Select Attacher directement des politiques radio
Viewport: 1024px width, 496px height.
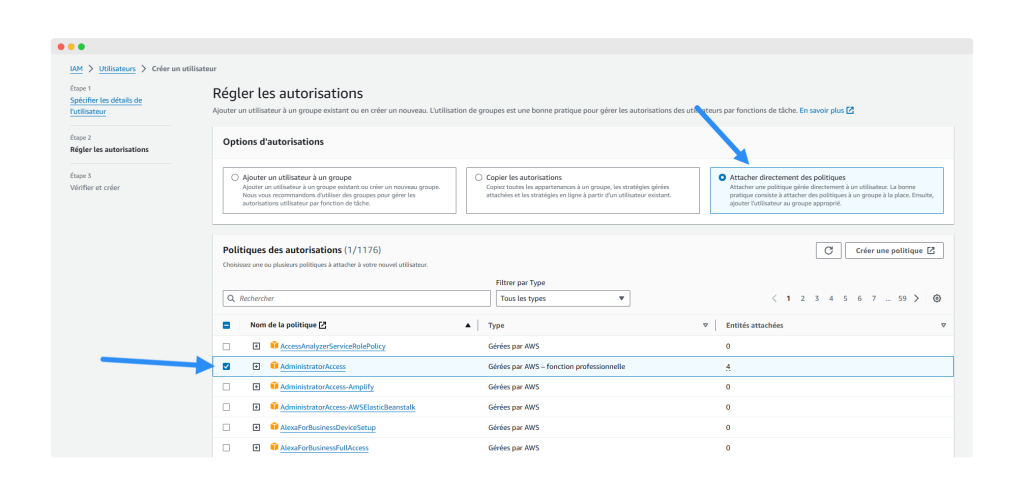[x=722, y=177]
